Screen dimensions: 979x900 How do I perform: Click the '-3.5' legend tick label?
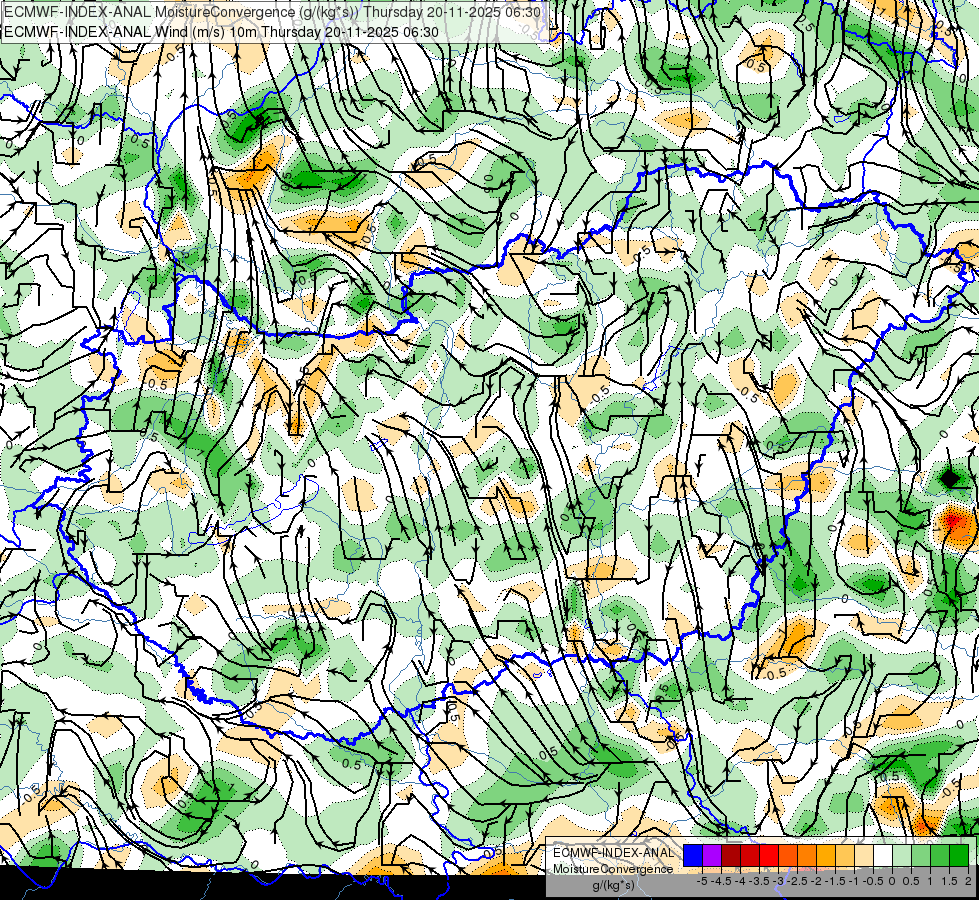[x=759, y=881]
